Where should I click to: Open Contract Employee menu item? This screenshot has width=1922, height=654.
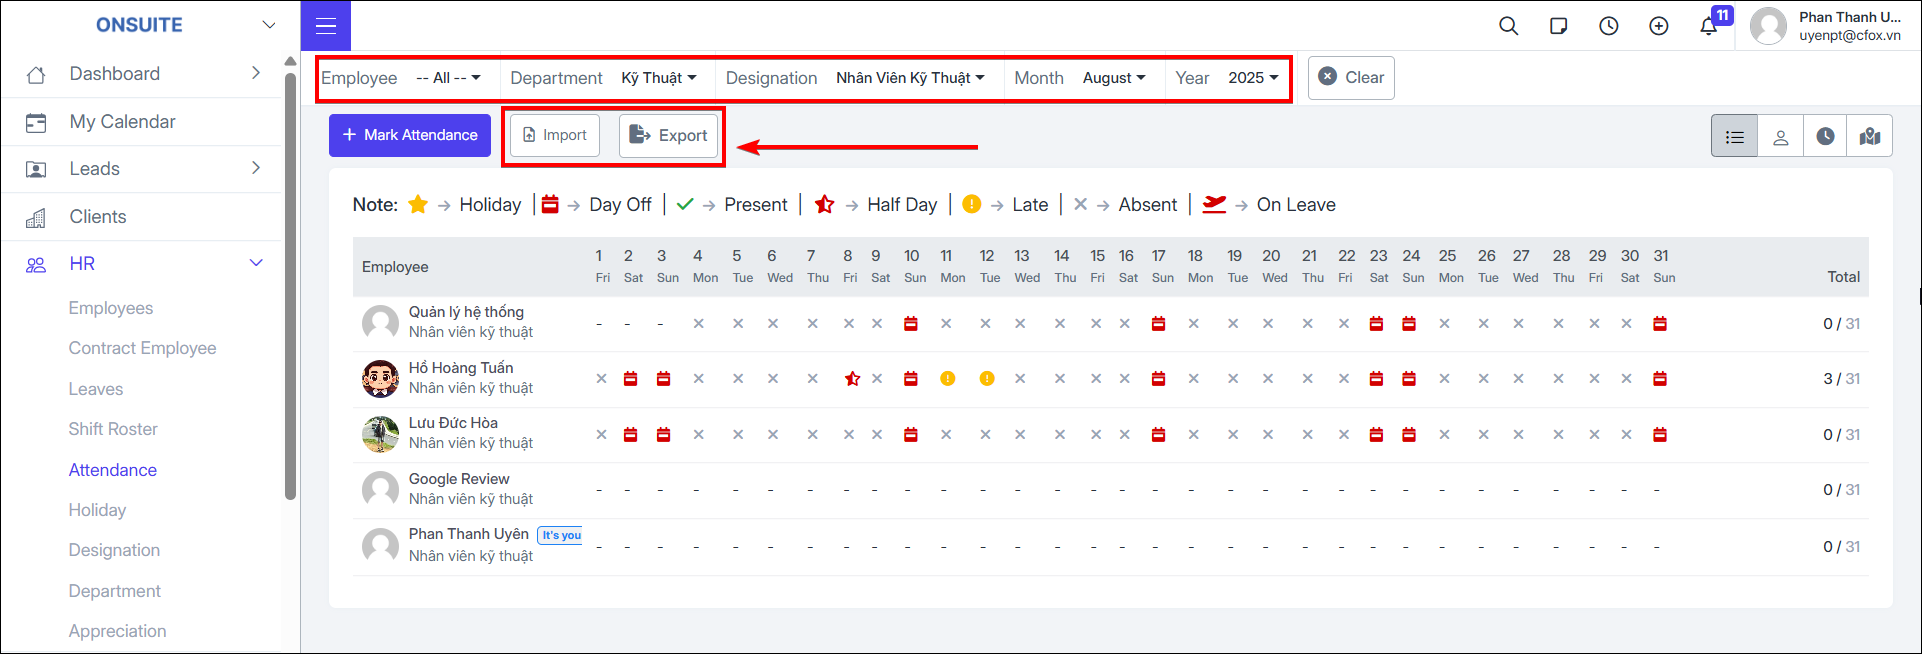142,348
